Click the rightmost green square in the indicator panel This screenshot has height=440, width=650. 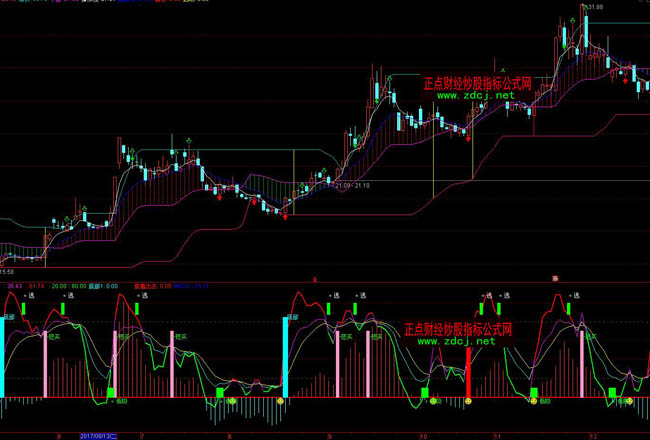[613, 393]
